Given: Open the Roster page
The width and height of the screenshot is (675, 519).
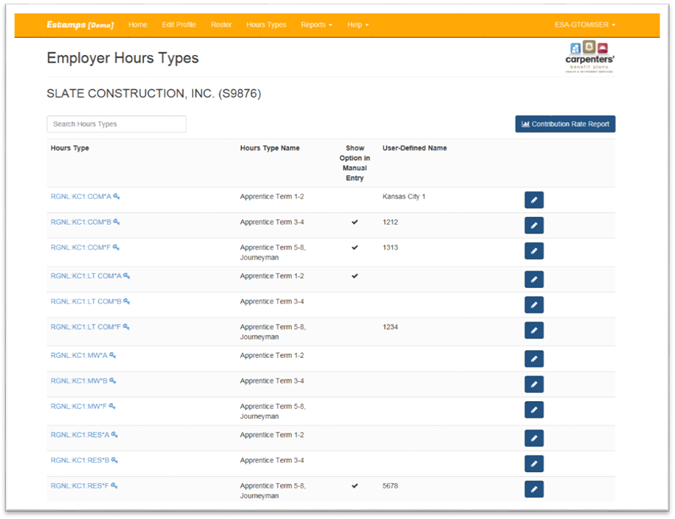Looking at the screenshot, I should click(222, 24).
